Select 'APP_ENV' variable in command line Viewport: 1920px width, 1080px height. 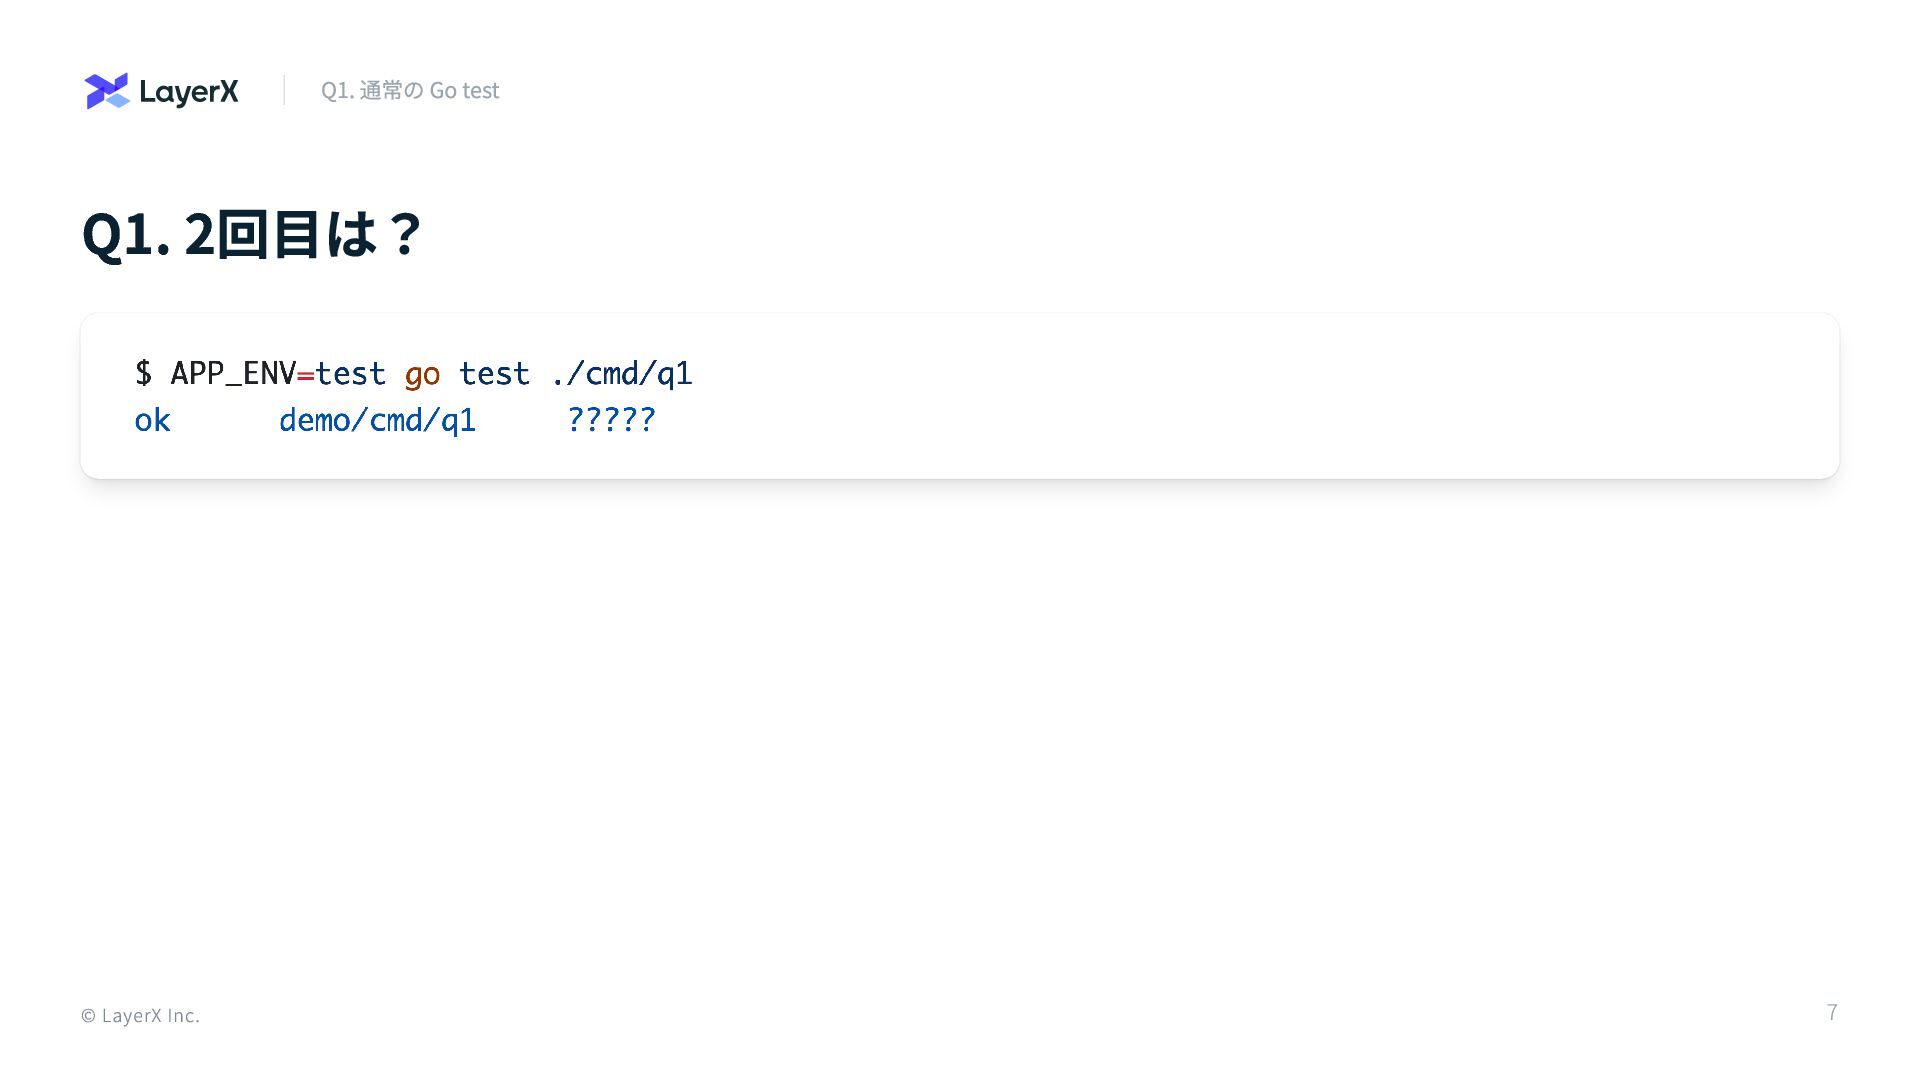233,373
